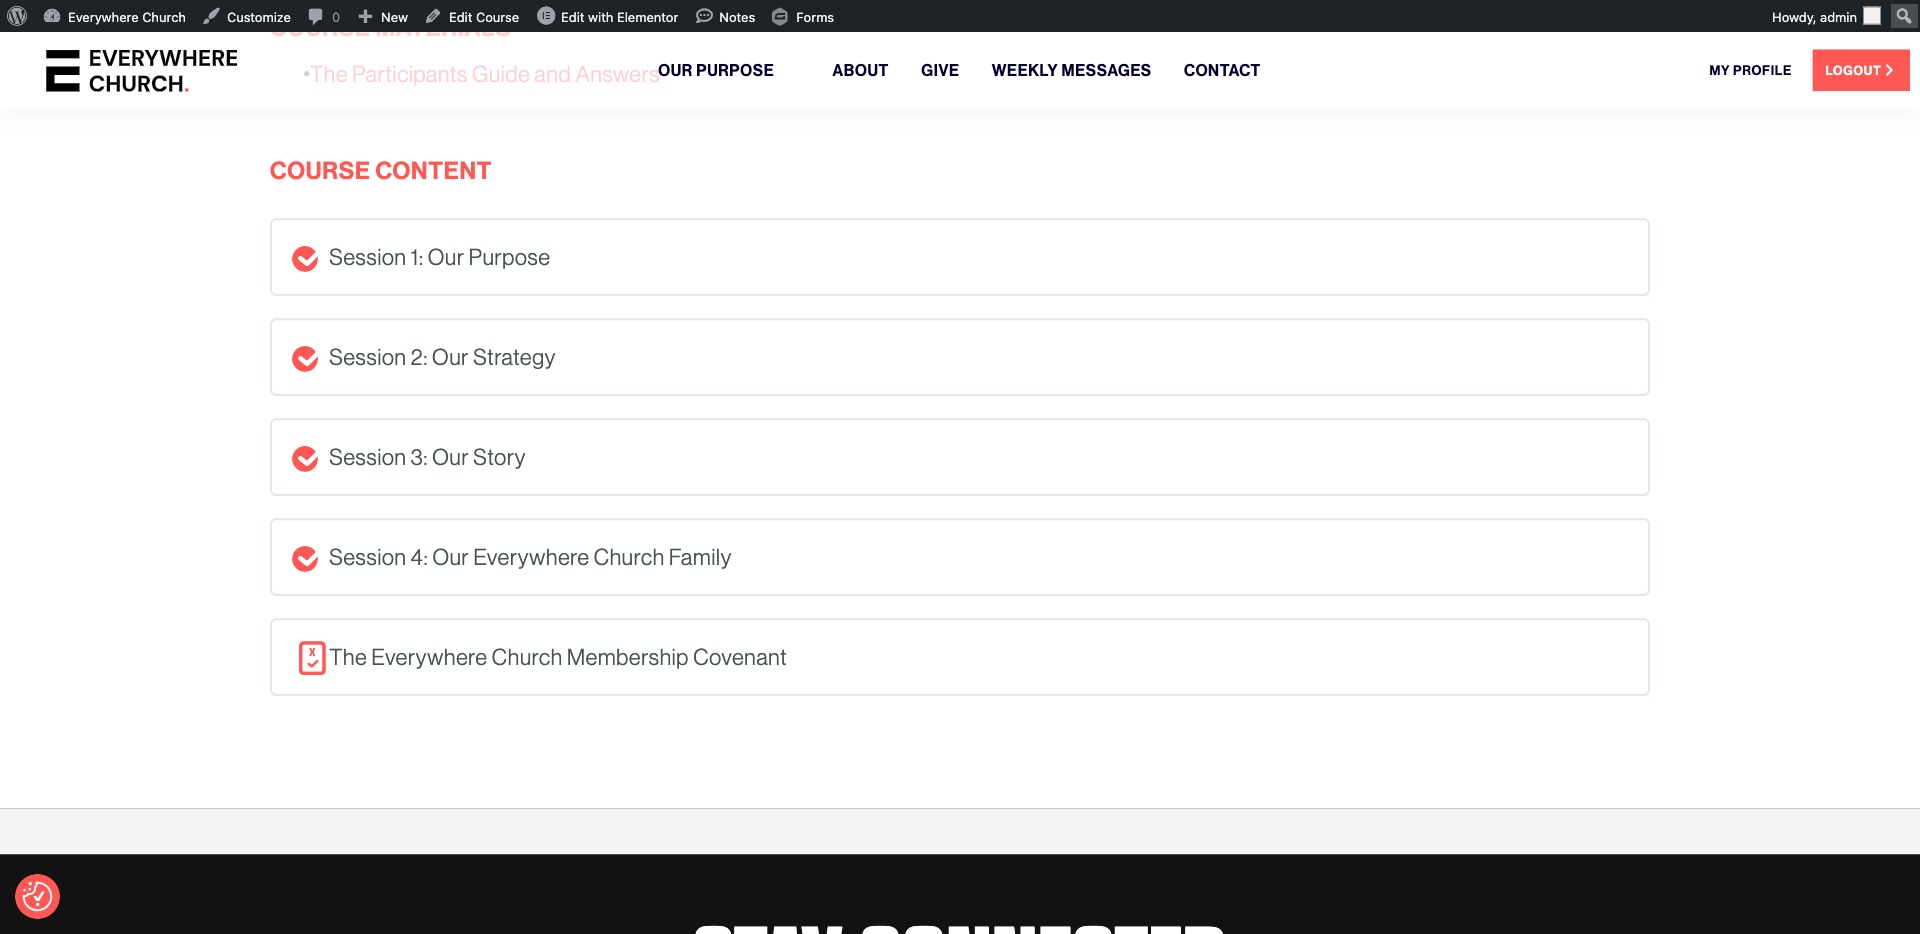The height and width of the screenshot is (934, 1920).
Task: Click Session 3 completed checkmark icon
Action: [305, 459]
